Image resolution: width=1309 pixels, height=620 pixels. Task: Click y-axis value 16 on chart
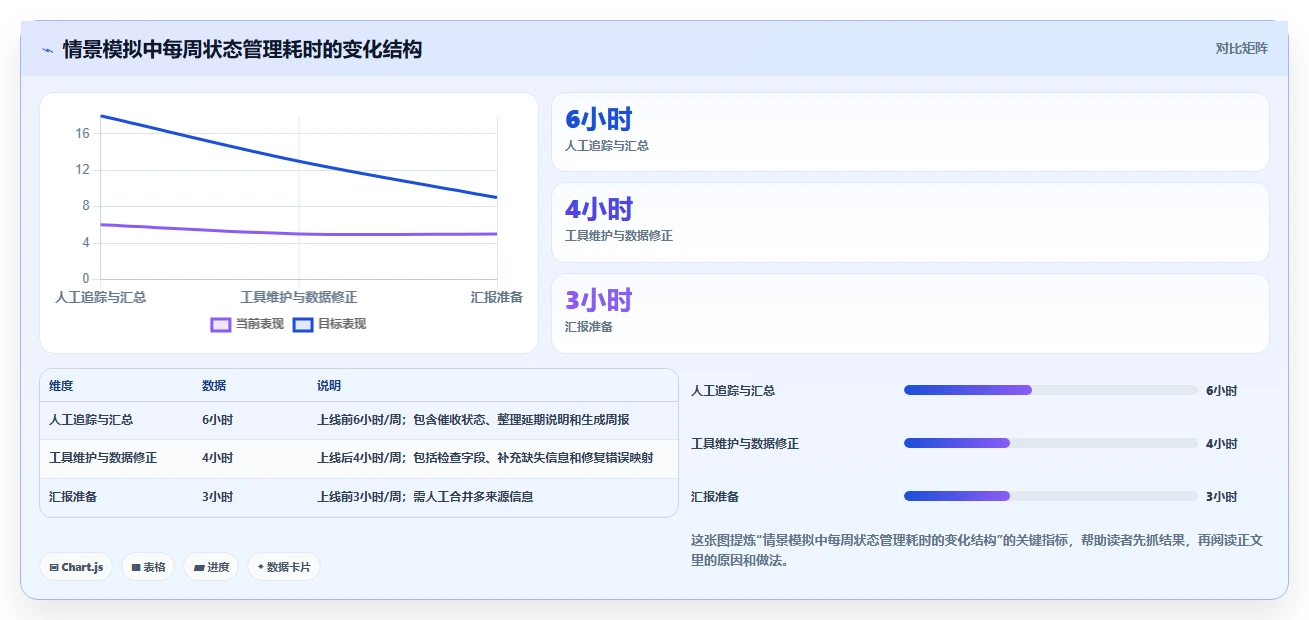point(82,133)
